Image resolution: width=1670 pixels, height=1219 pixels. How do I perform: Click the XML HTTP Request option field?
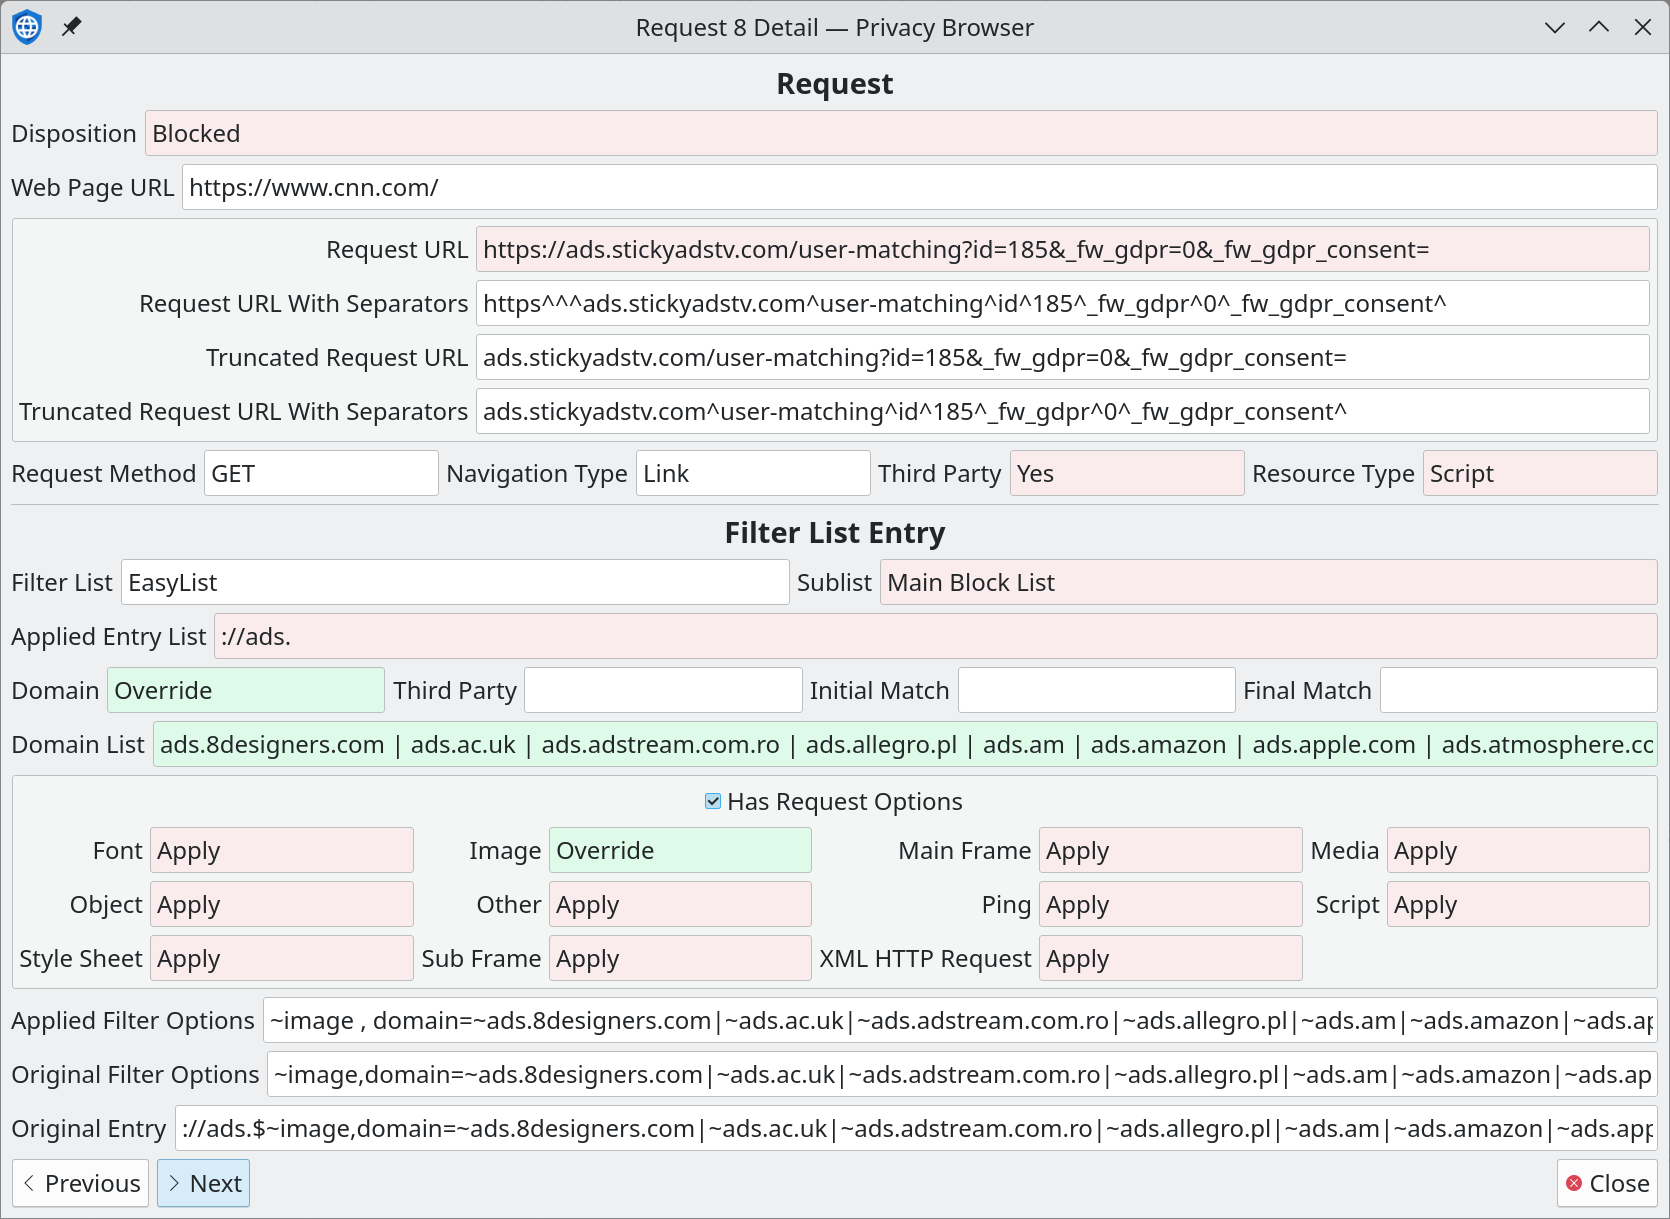point(1171,958)
